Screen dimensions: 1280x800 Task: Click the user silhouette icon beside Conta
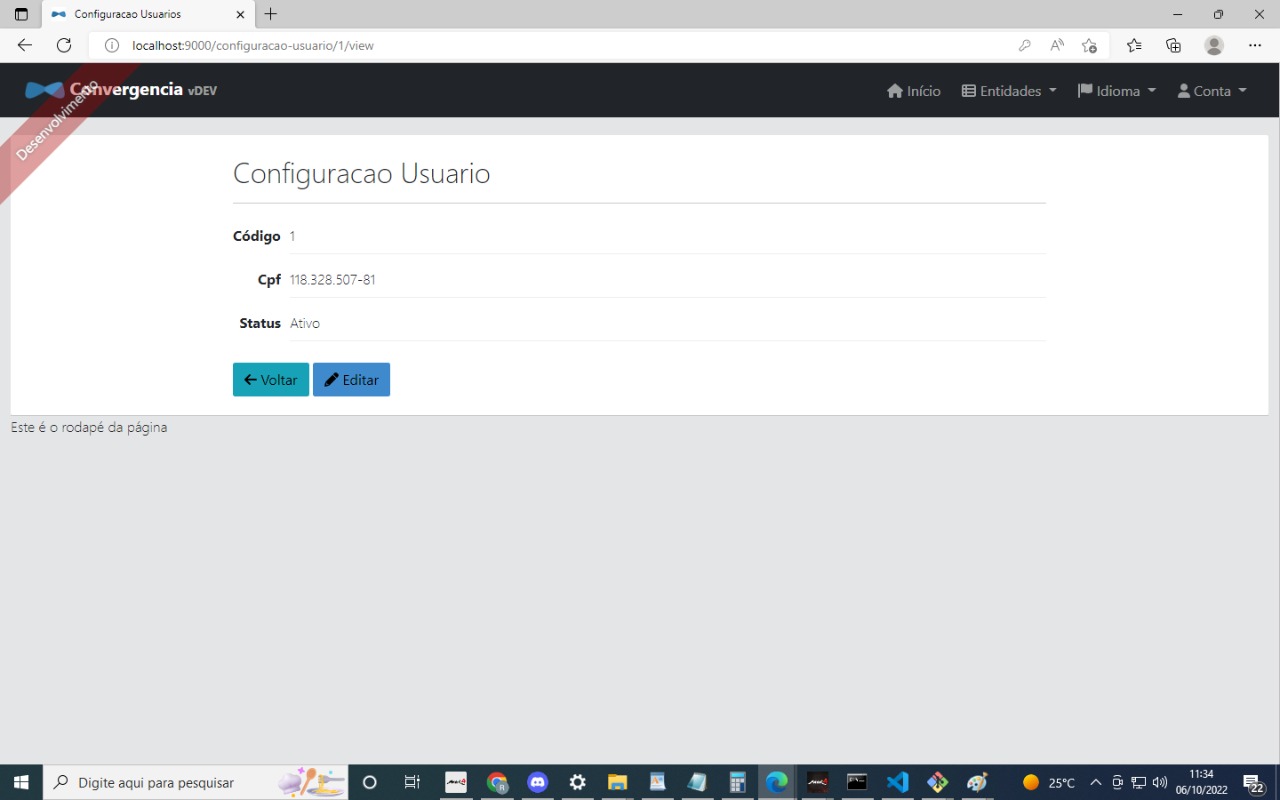[x=1184, y=90]
